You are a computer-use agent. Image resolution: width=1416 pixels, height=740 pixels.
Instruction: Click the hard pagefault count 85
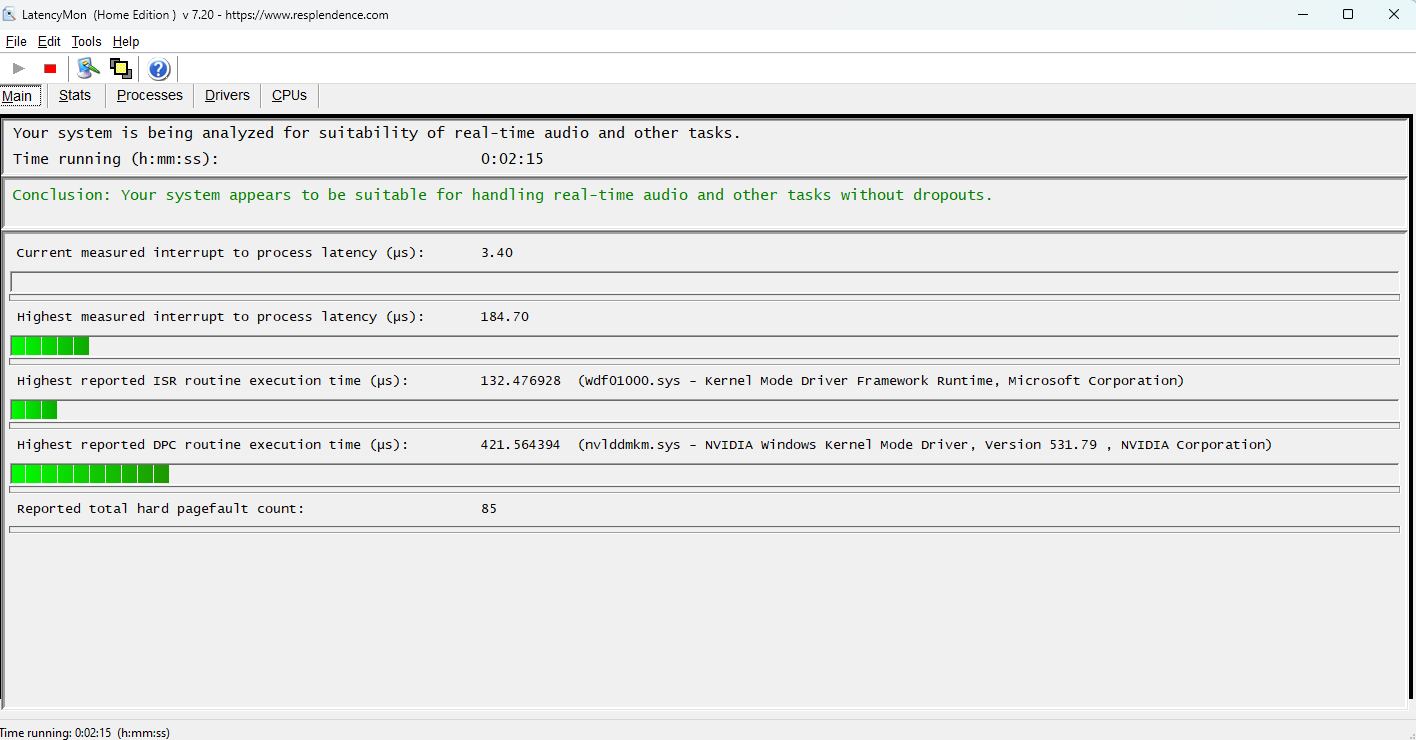click(x=489, y=509)
